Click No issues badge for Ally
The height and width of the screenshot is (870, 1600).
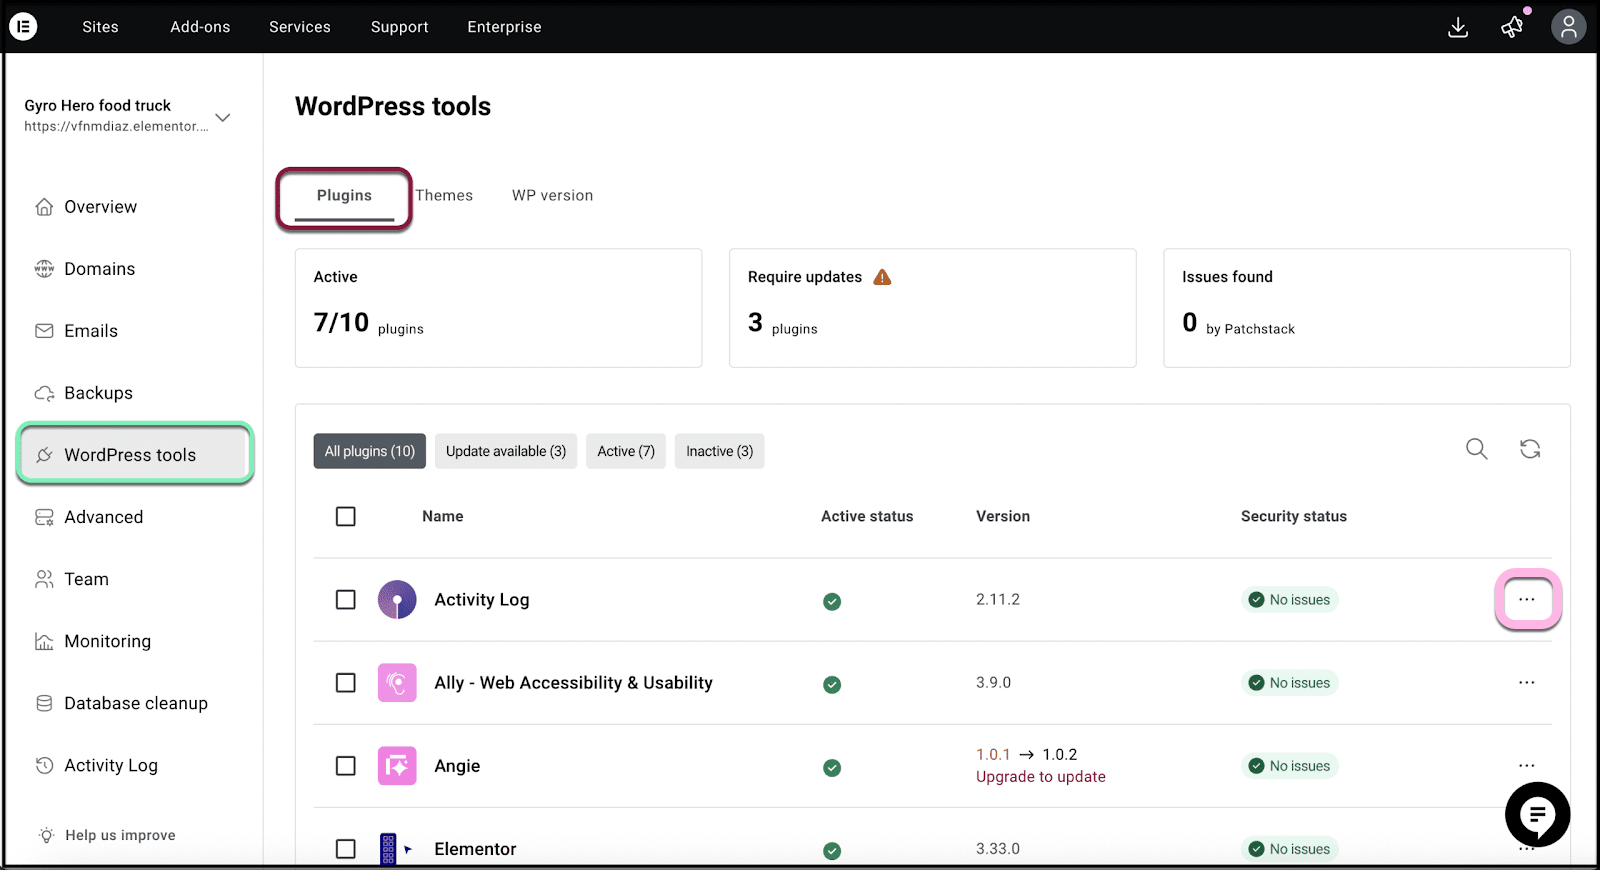pos(1290,683)
